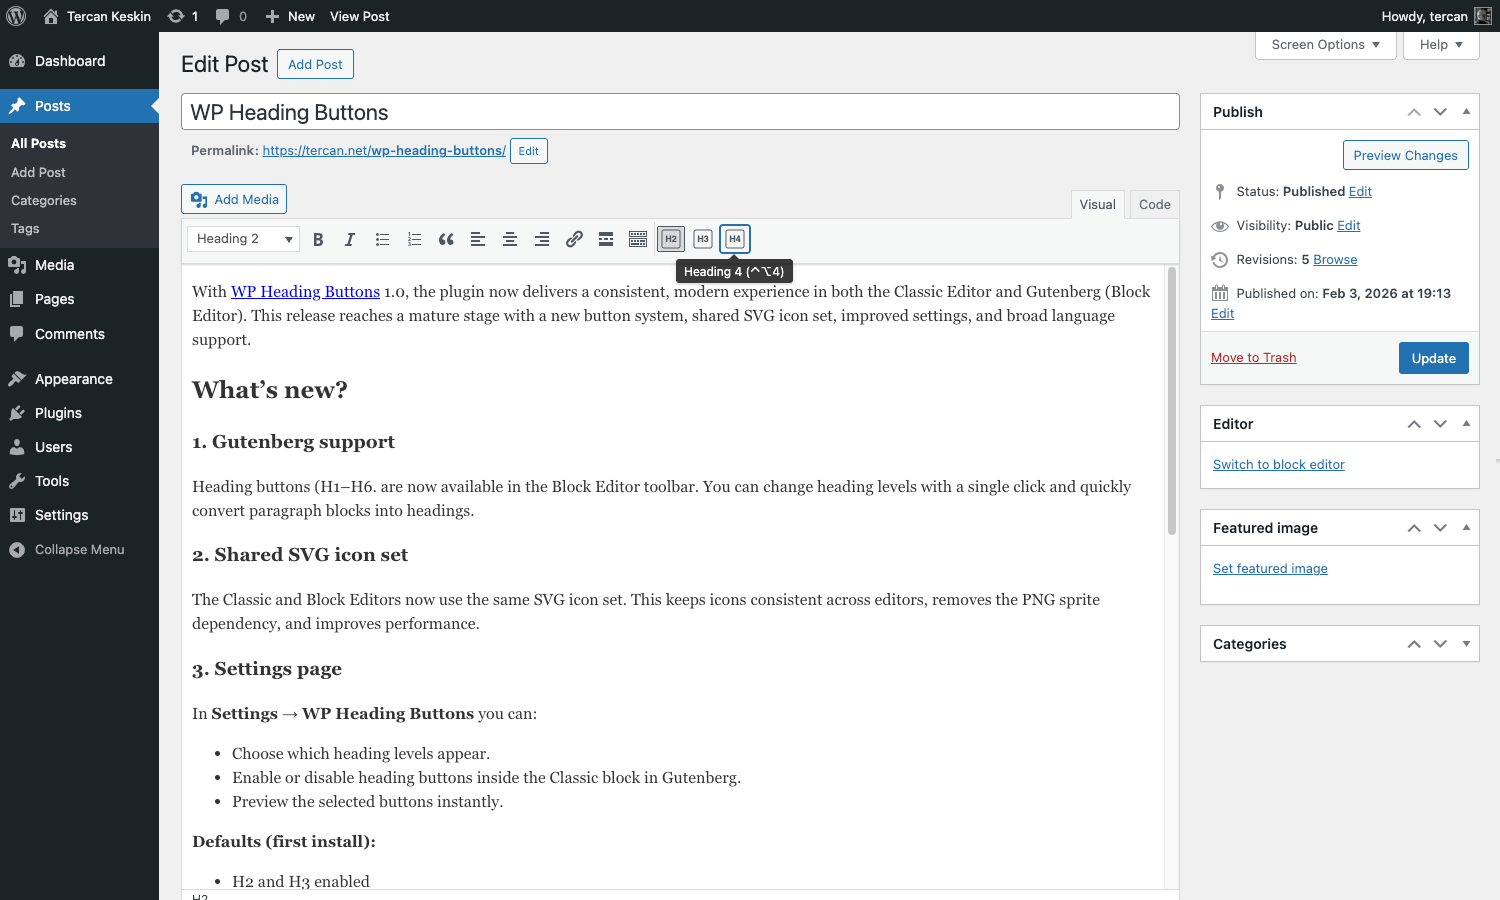Click the Update button
This screenshot has width=1500, height=900.
click(x=1433, y=358)
